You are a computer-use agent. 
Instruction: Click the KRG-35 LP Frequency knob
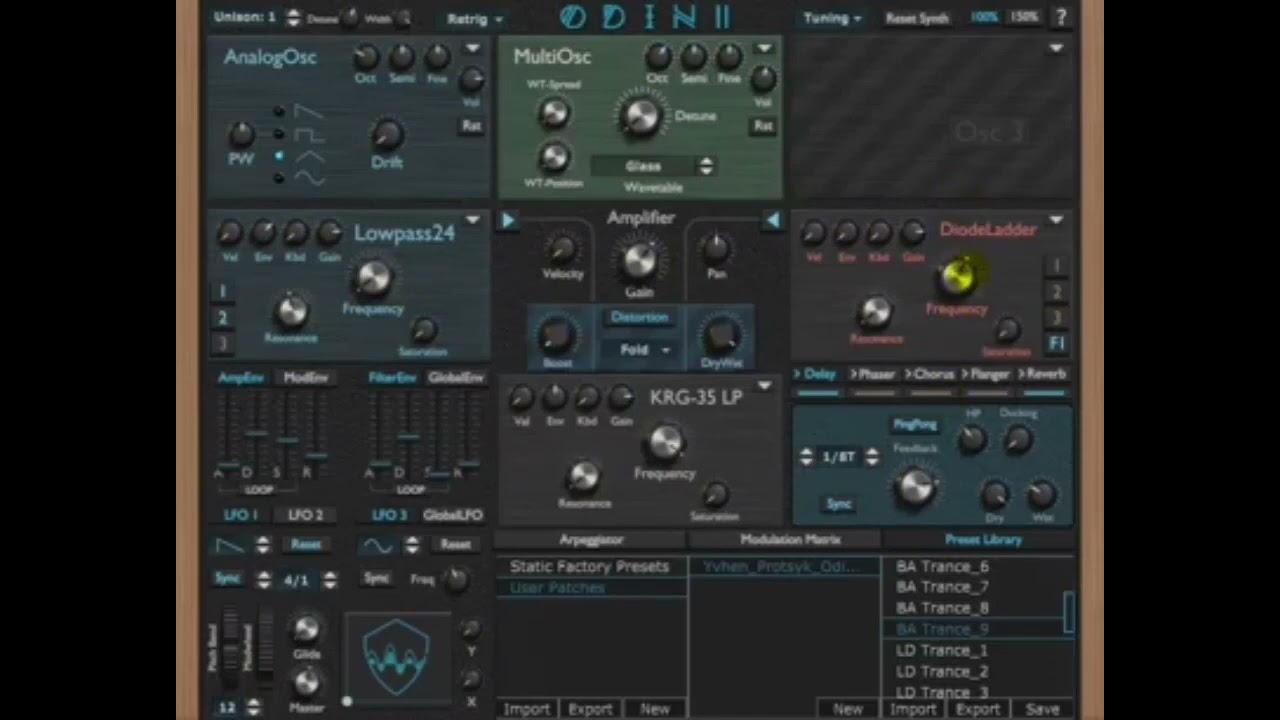[x=665, y=442]
